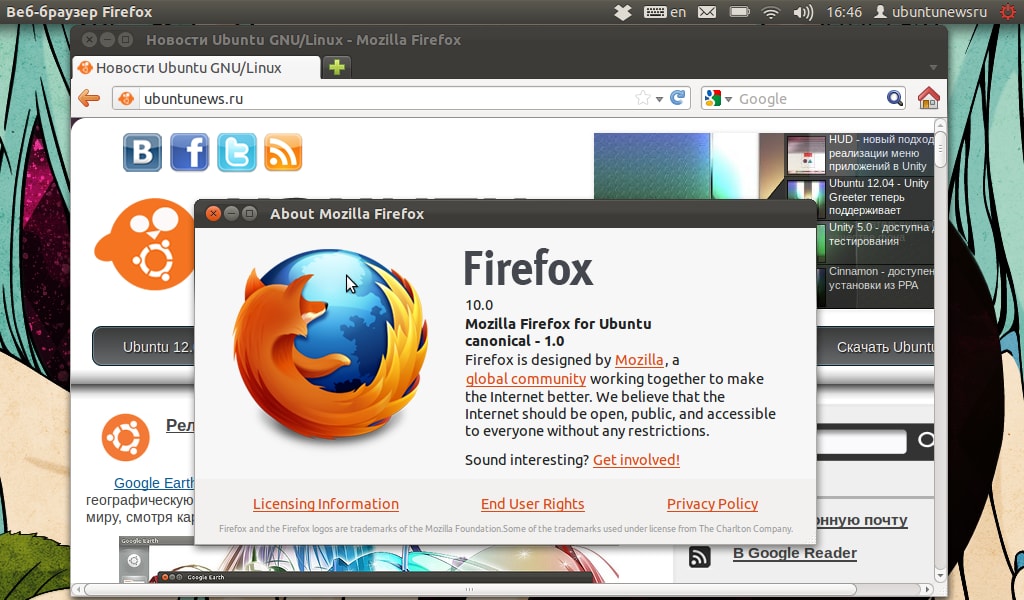The width and height of the screenshot is (1024, 600).
Task: Reload the page in Firefox
Action: point(678,98)
